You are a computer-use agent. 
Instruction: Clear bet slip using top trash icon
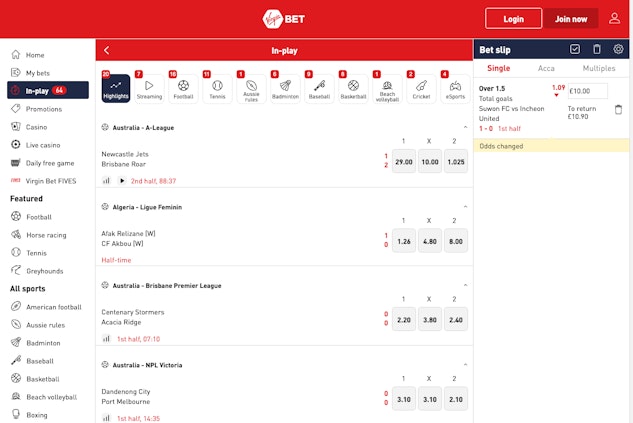597,49
